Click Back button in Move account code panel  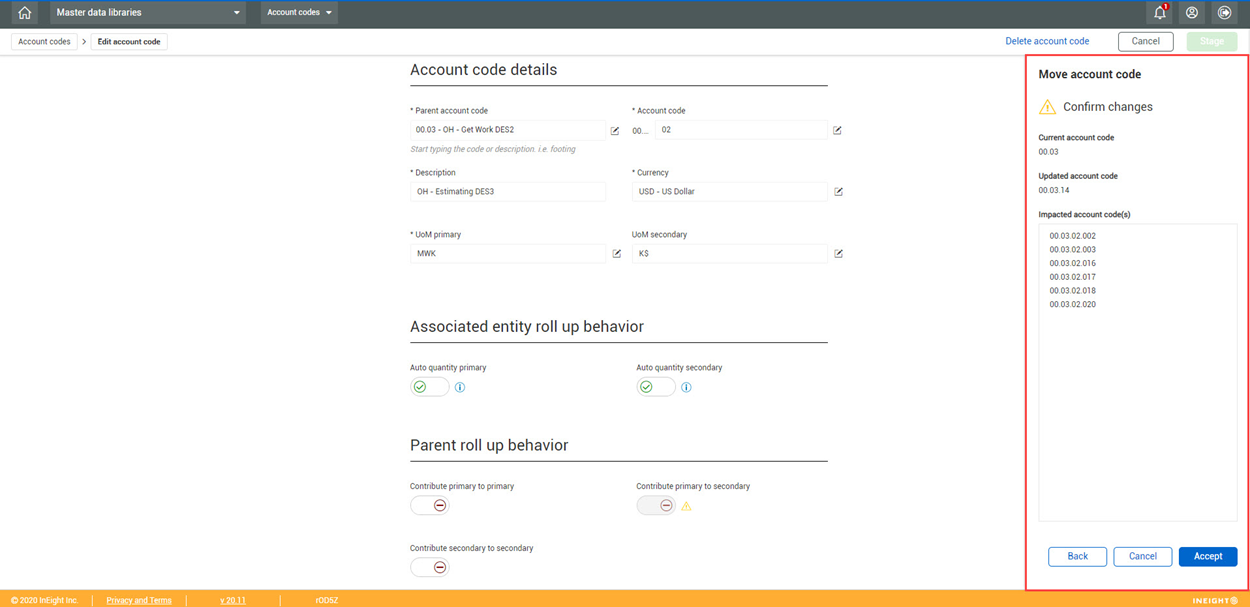tap(1077, 556)
